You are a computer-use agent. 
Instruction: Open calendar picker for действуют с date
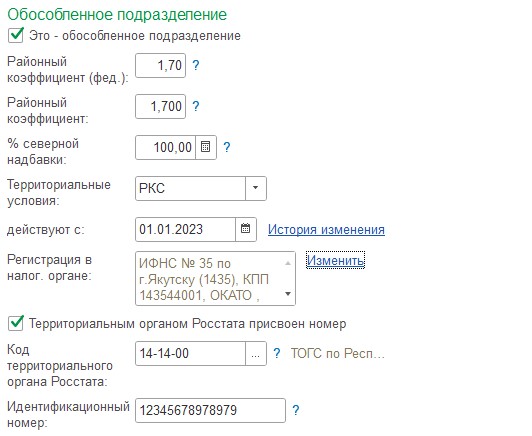[x=246, y=229]
